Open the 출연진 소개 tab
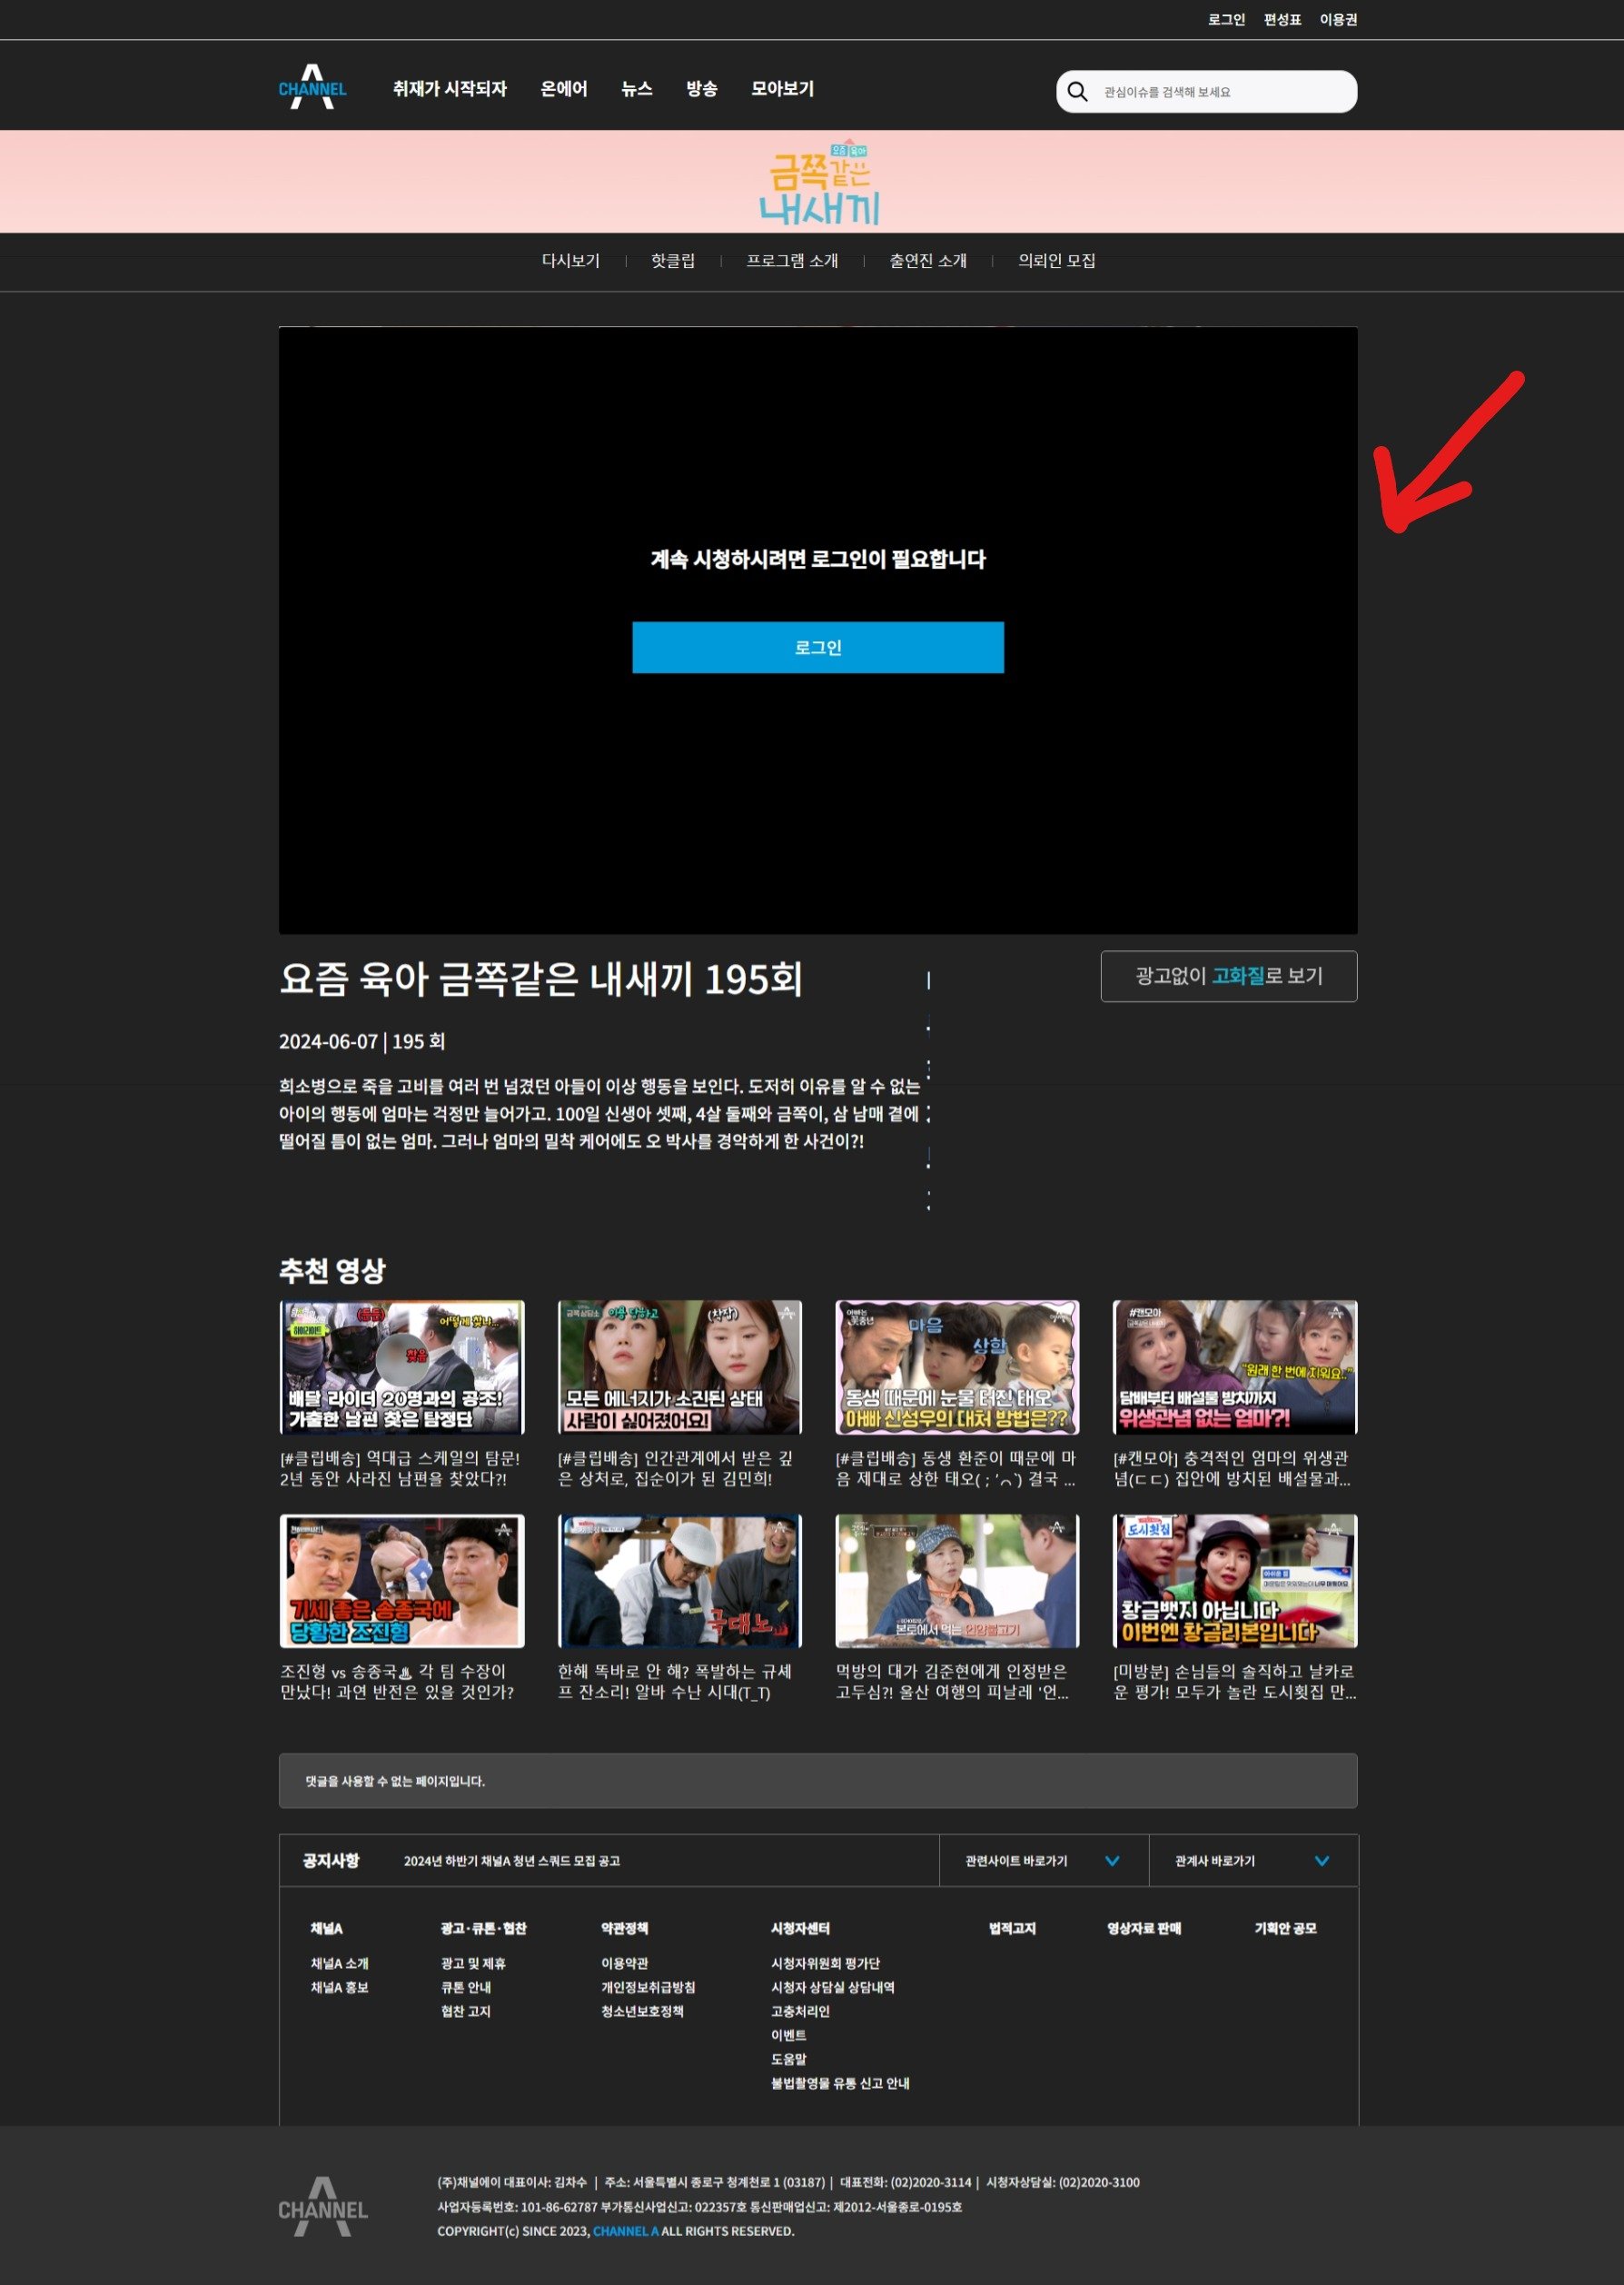This screenshot has height=2285, width=1624. coord(927,261)
